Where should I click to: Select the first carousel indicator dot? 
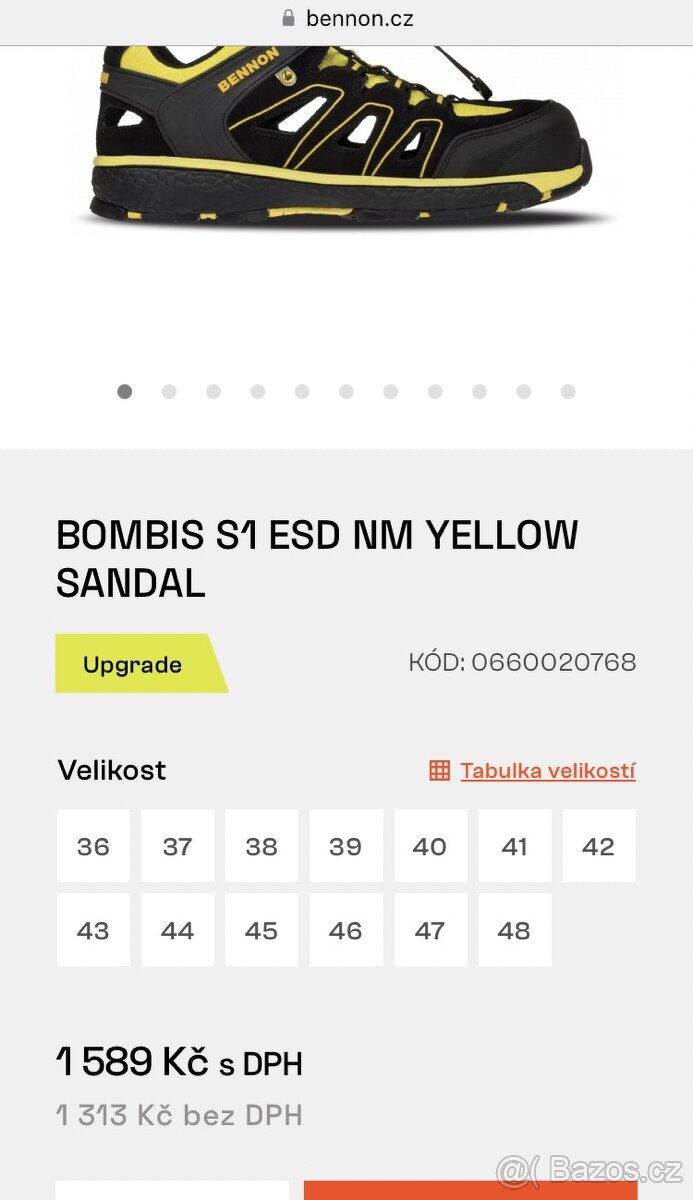(124, 392)
